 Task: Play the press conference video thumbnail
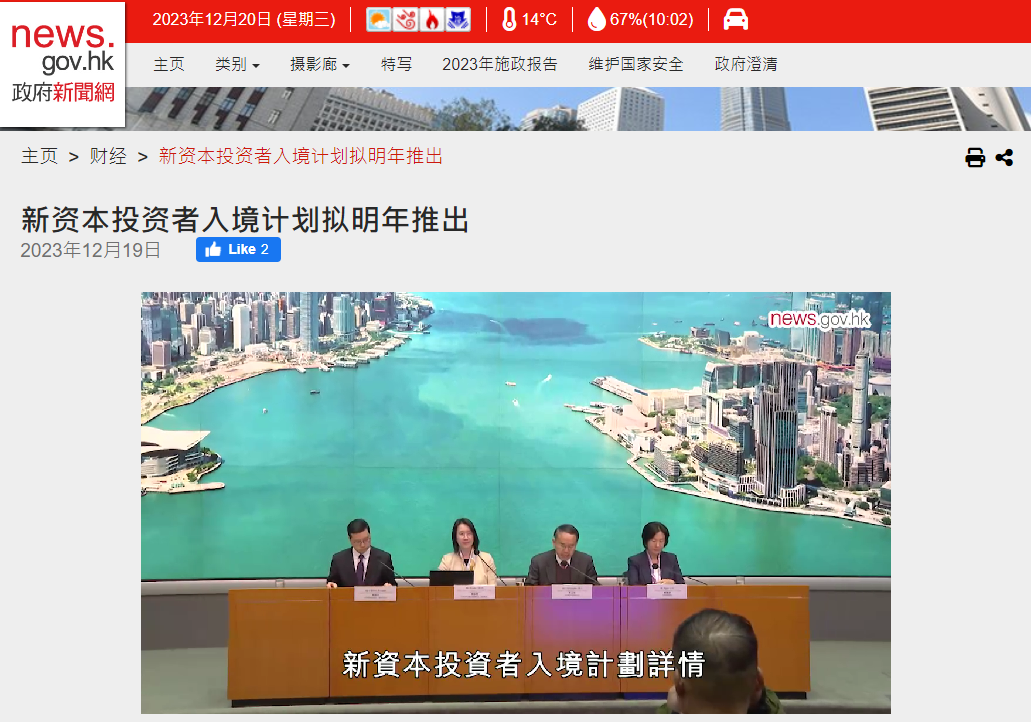[516, 502]
